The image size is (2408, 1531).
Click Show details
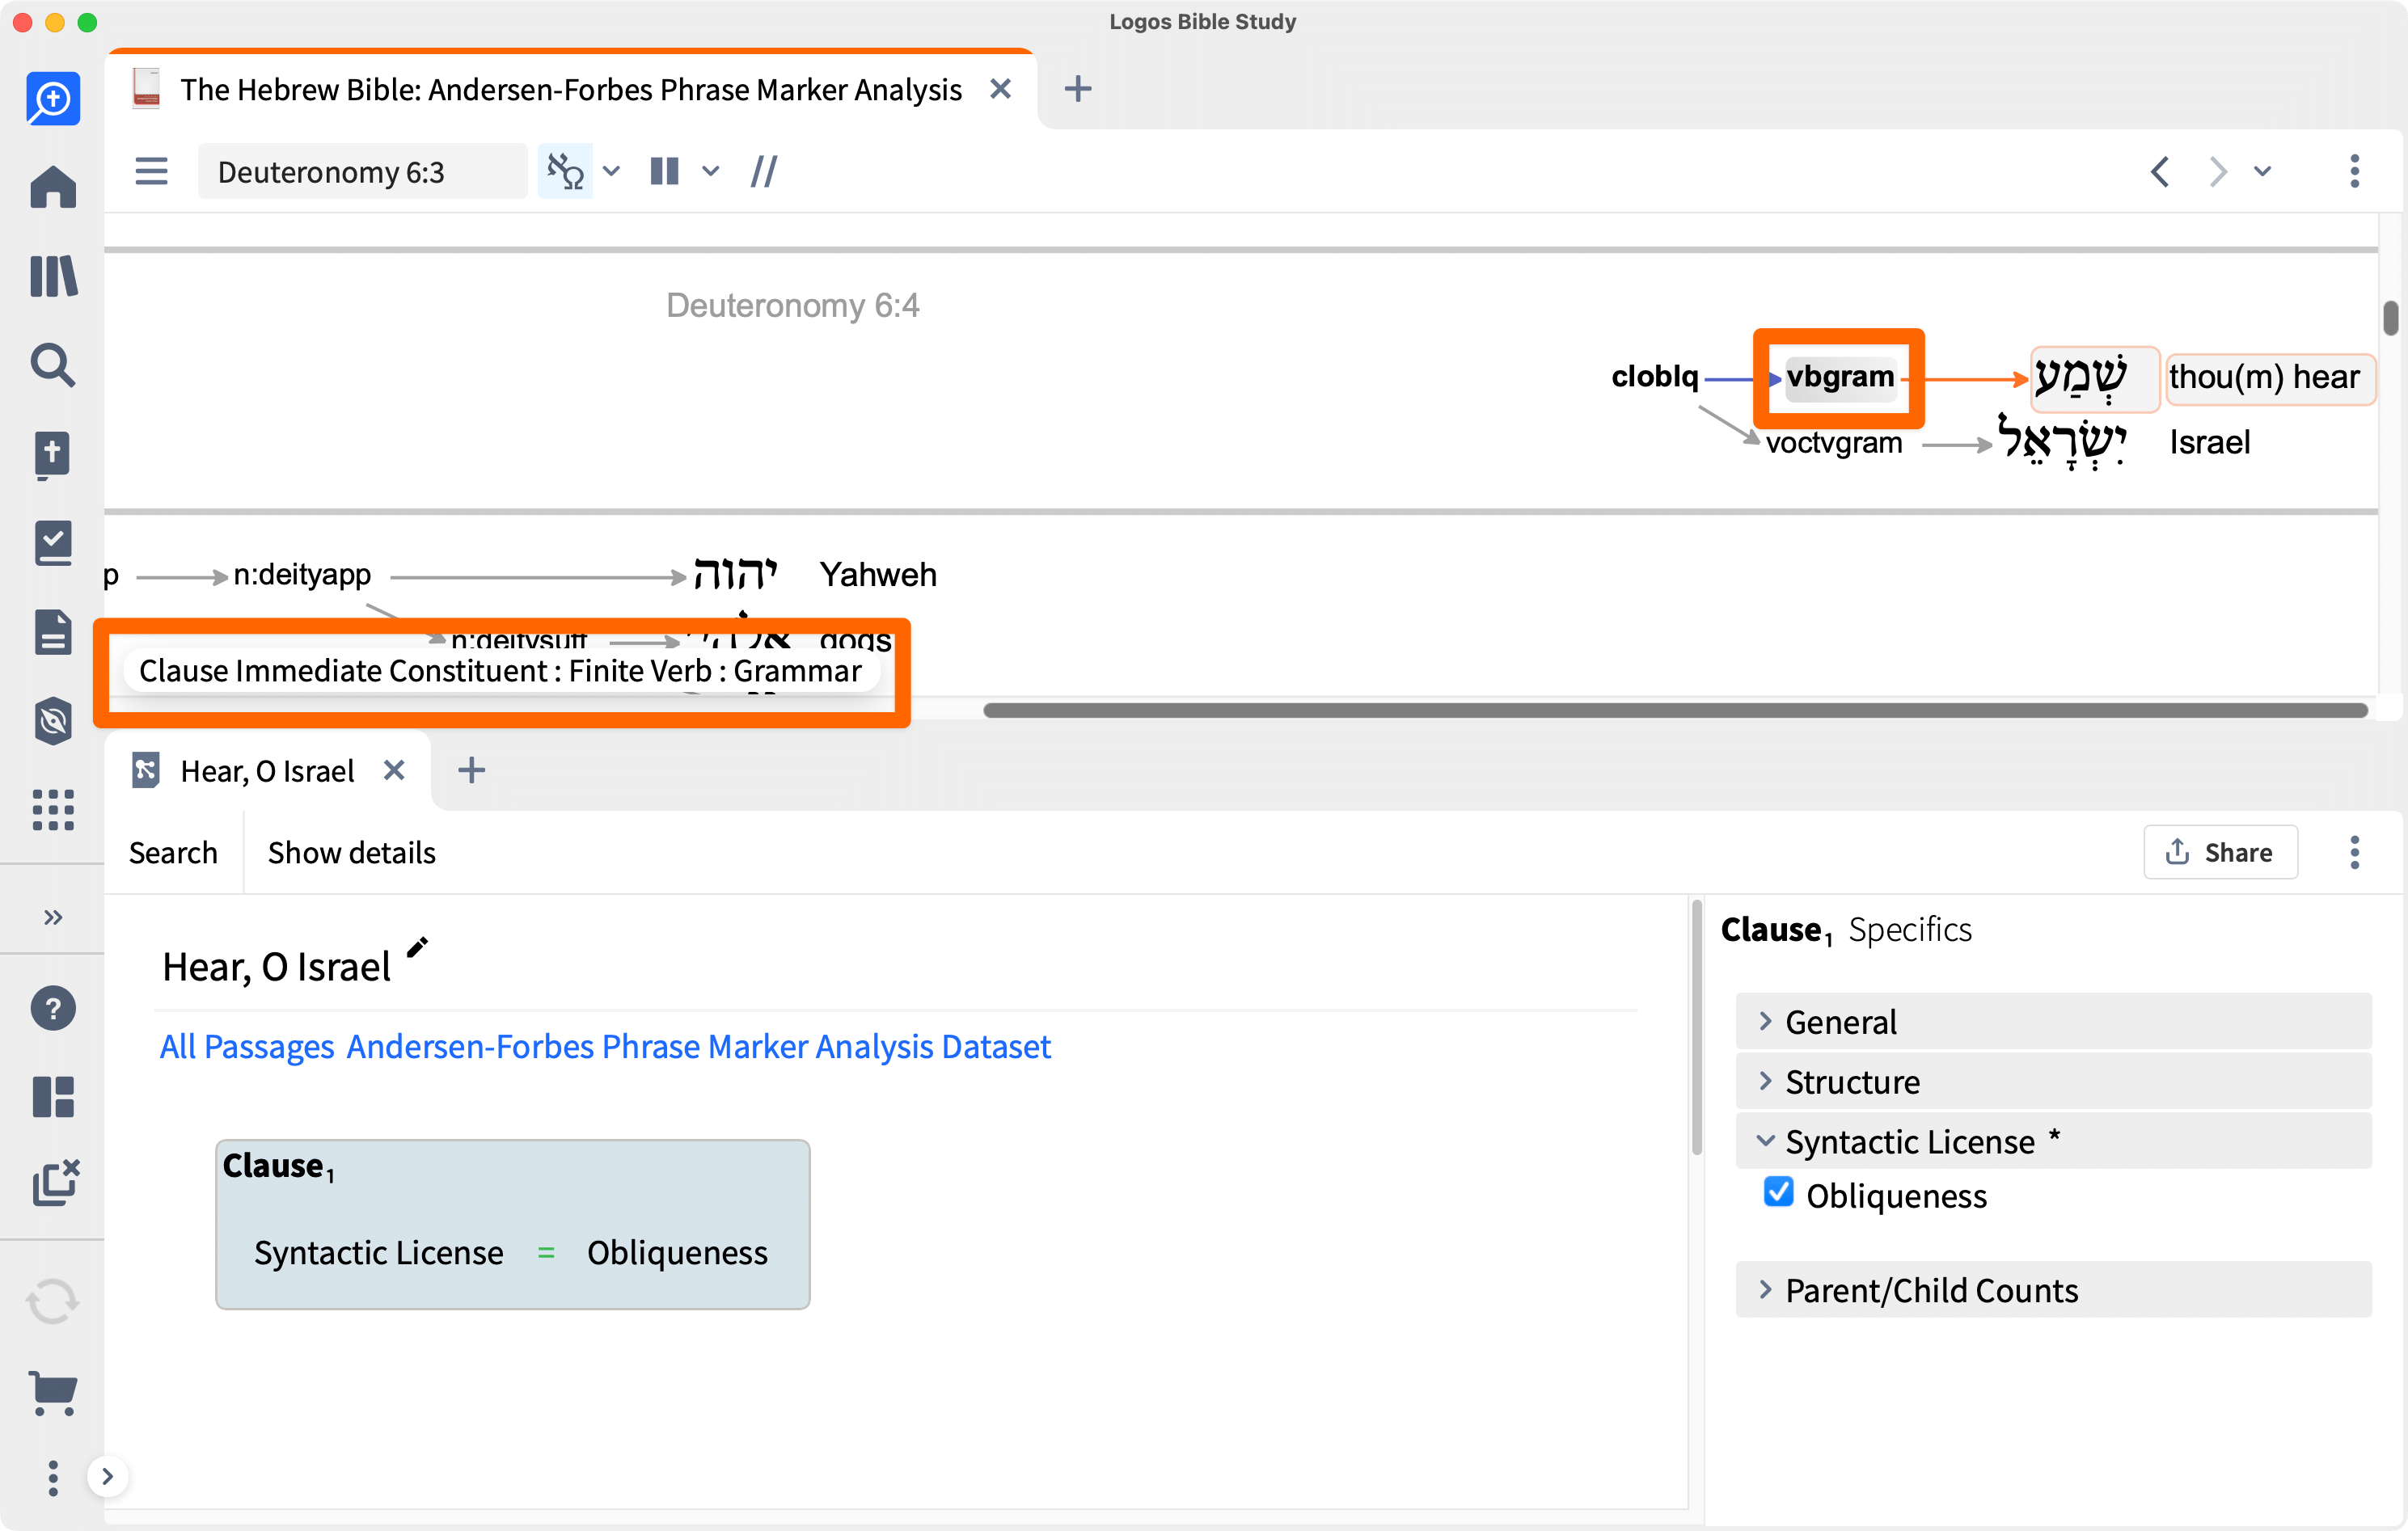tap(352, 853)
